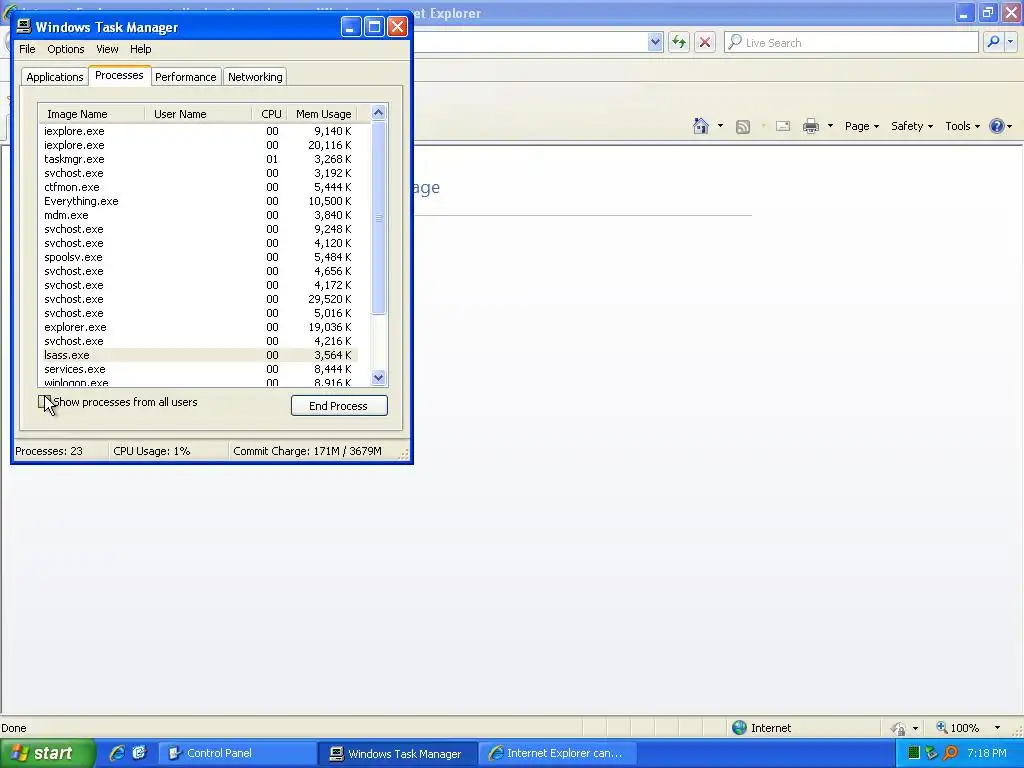Click the Live Search input field
The image size is (1024, 768).
(851, 42)
